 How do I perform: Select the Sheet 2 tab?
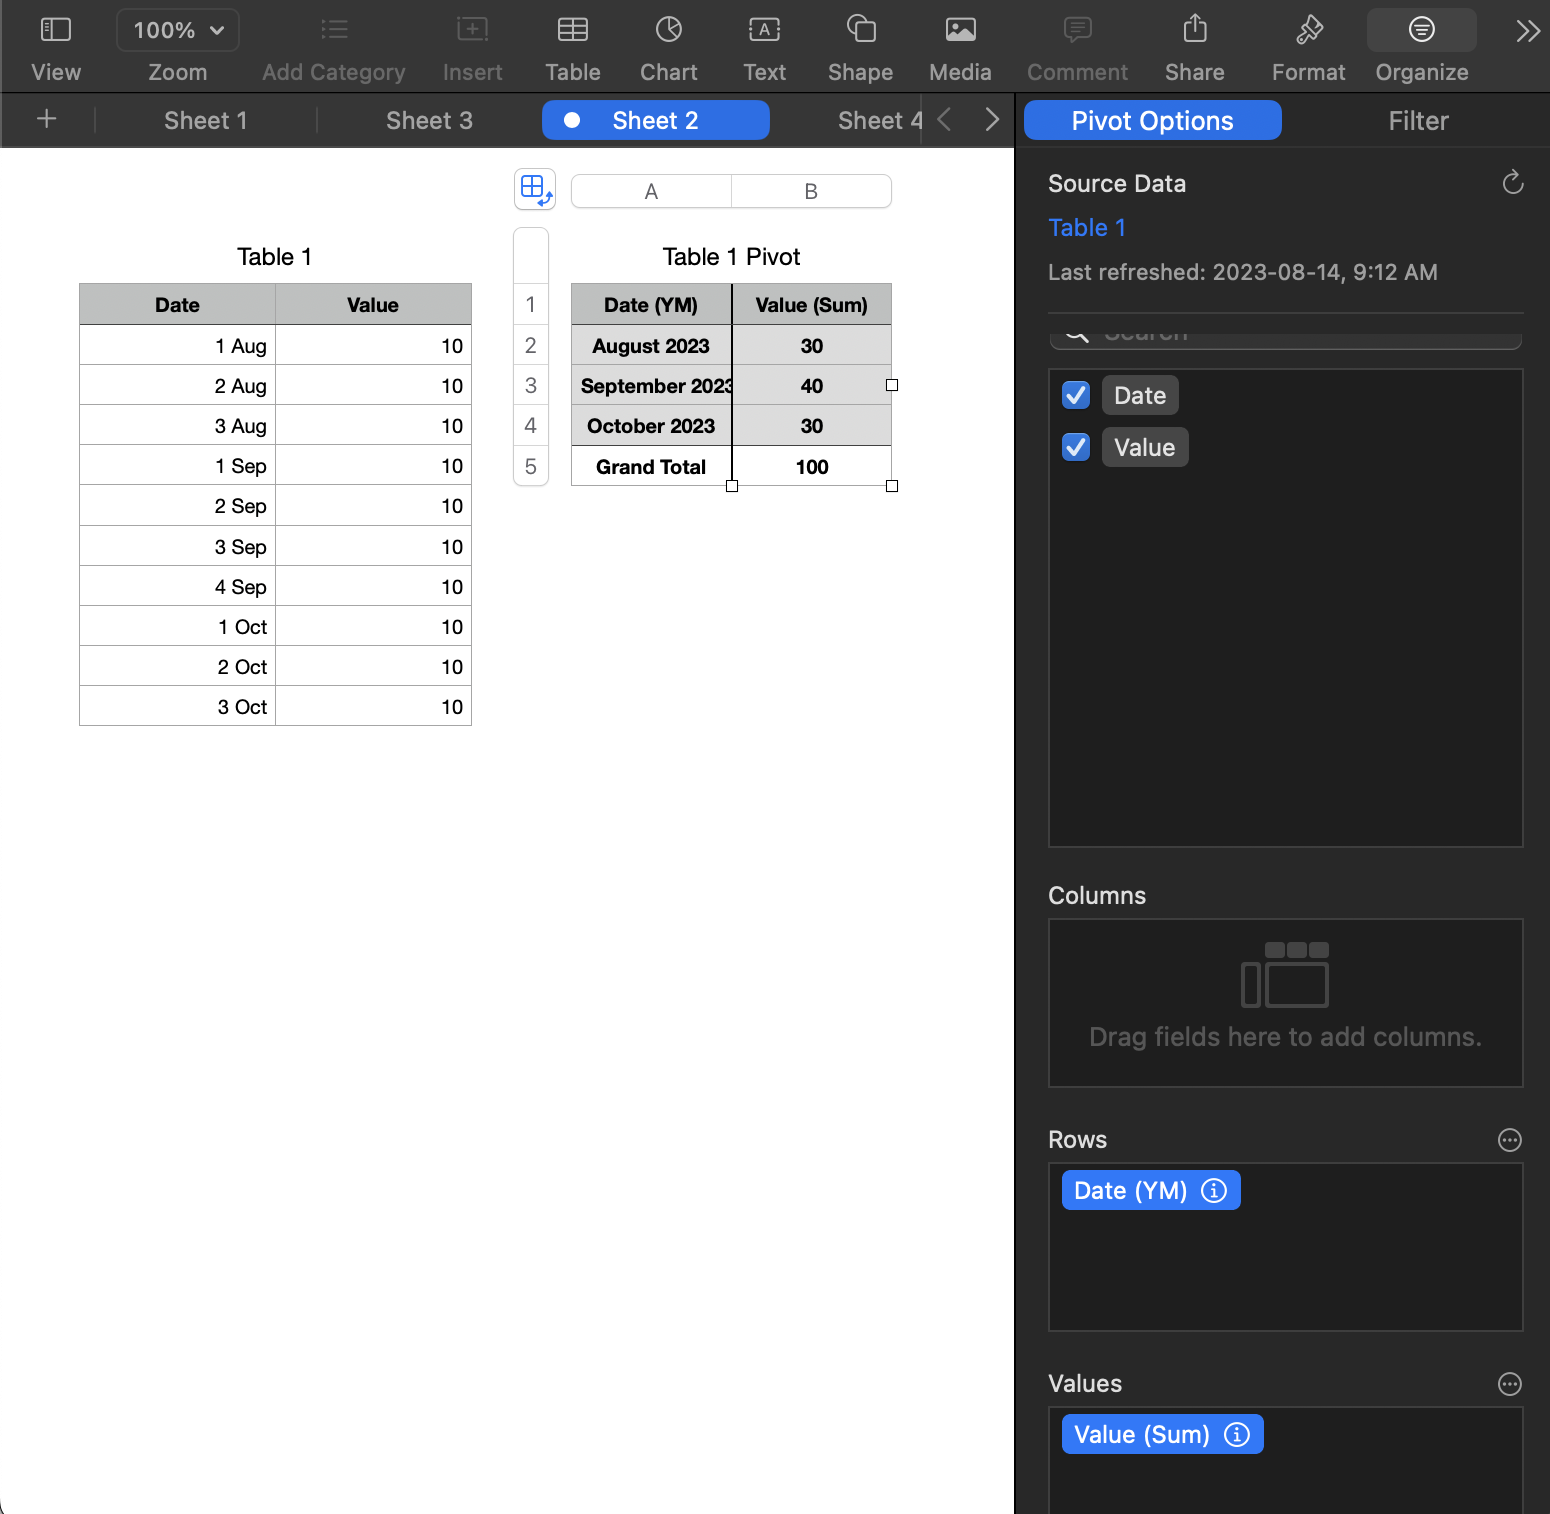[656, 120]
